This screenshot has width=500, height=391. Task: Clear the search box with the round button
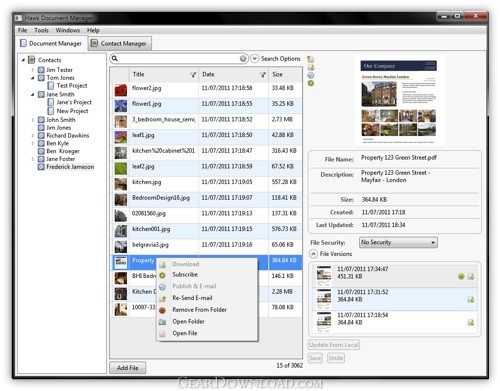click(x=243, y=59)
